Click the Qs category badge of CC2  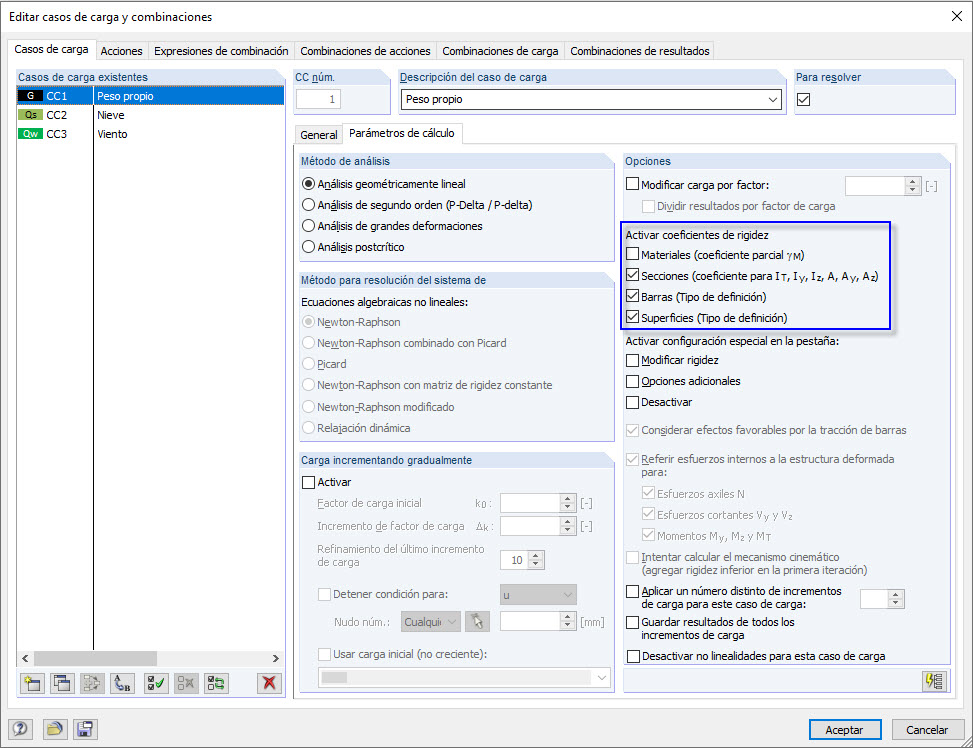30,115
